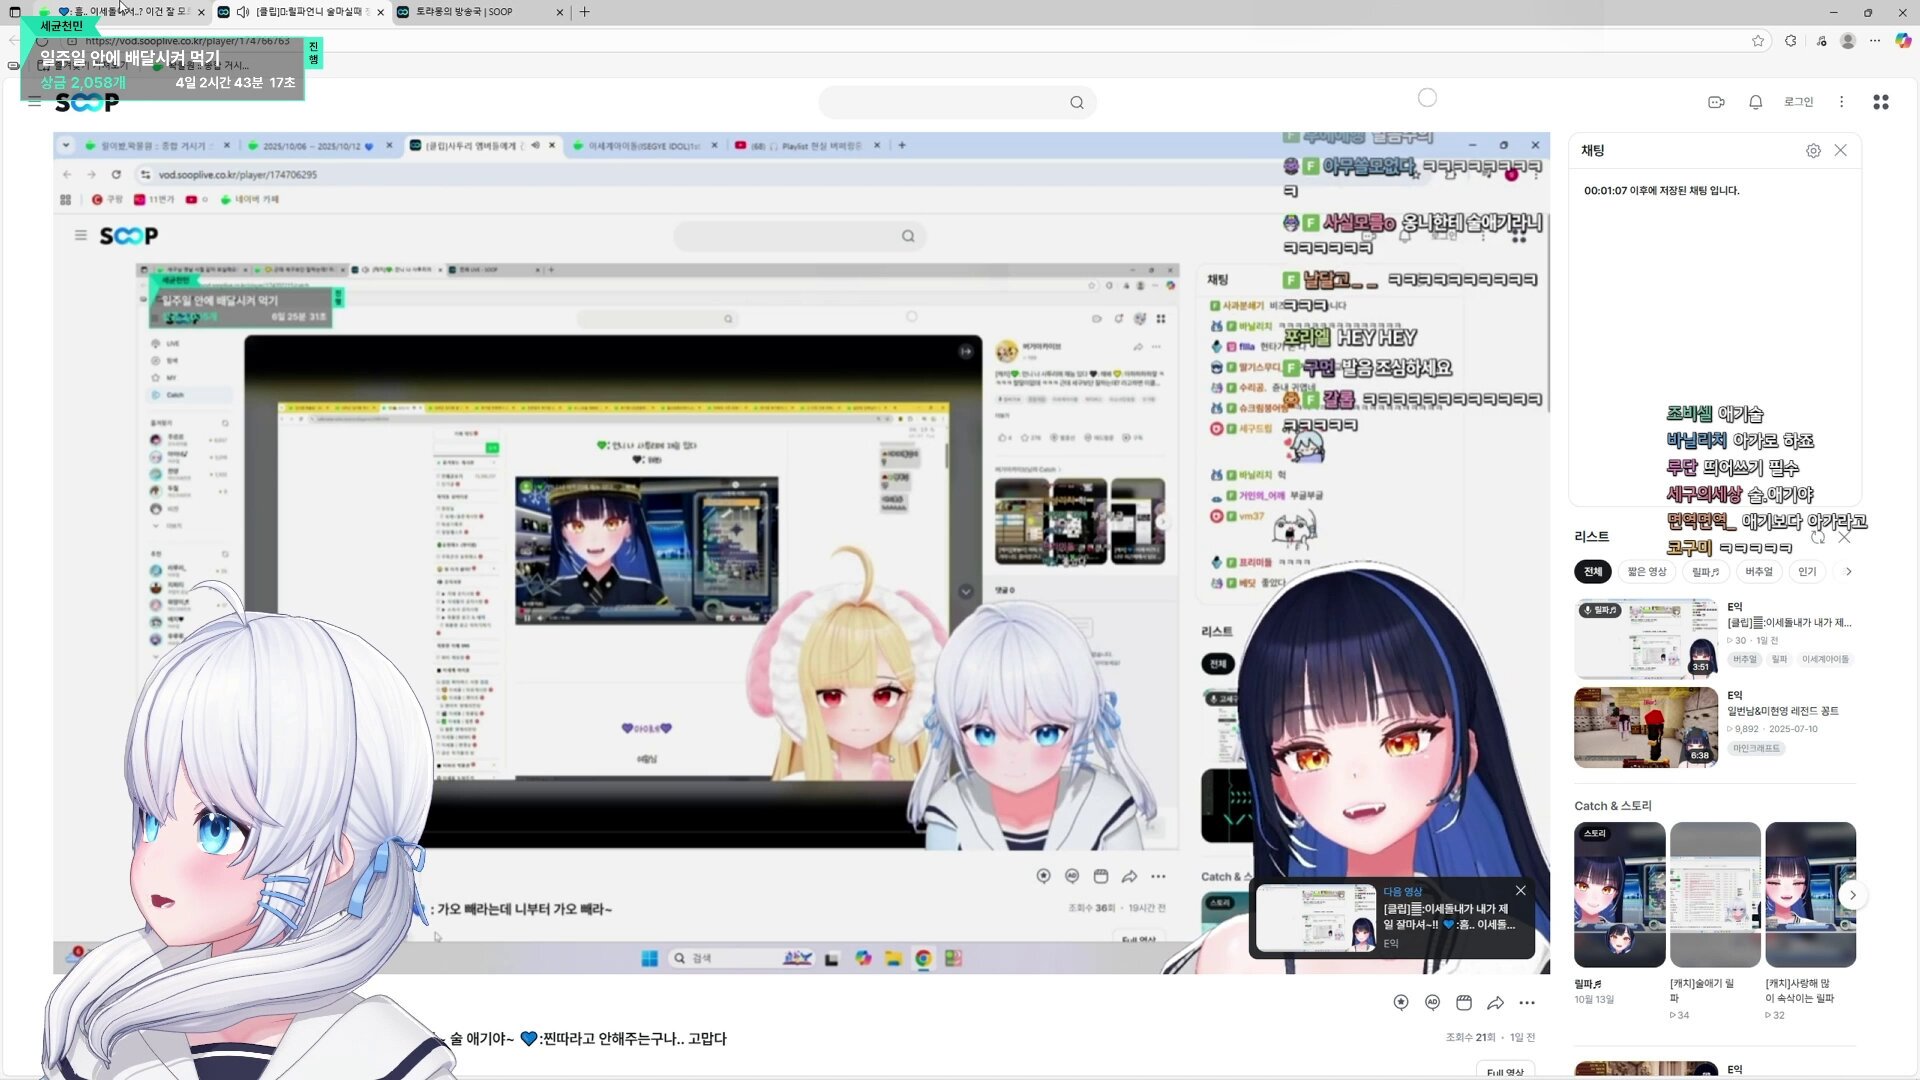Image resolution: width=1920 pixels, height=1080 pixels.
Task: Open the 일반님&미현영 레전드 꽁트 video thumbnail
Action: coord(1645,727)
